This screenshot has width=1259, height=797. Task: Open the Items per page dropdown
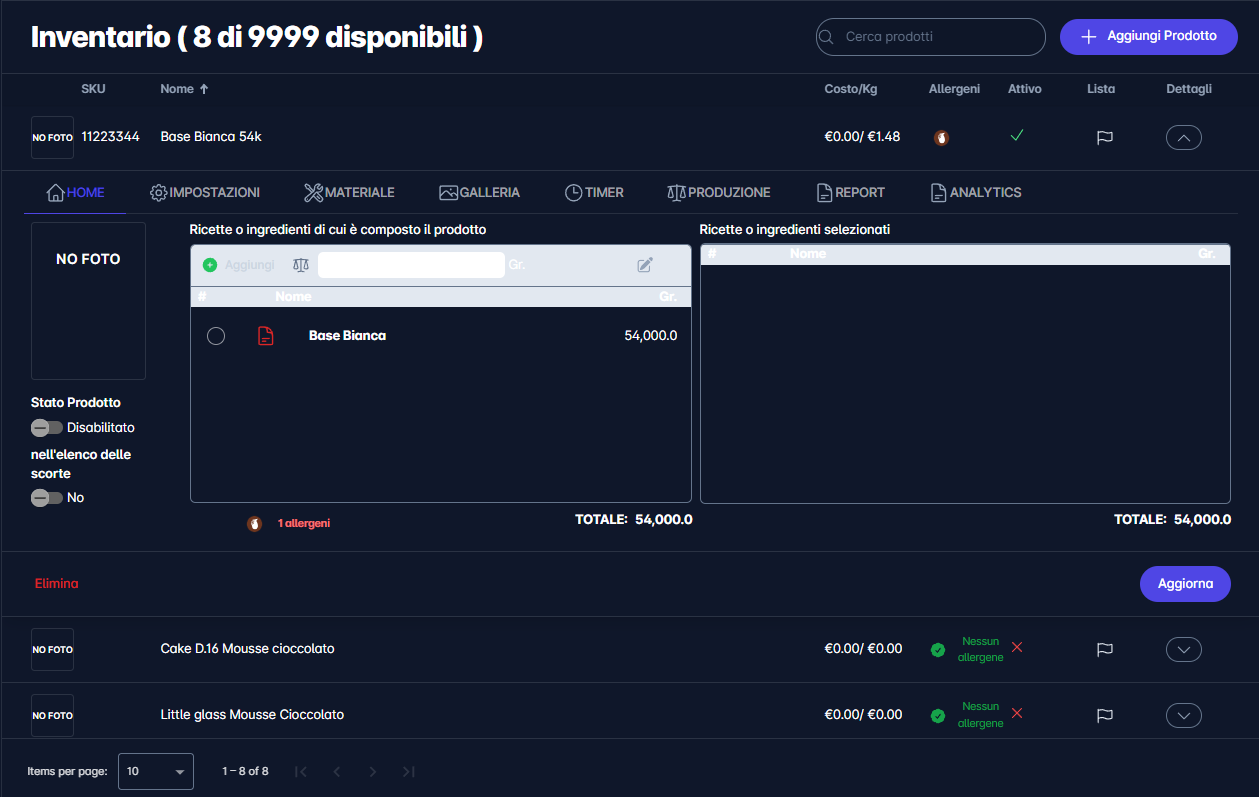[x=156, y=772]
